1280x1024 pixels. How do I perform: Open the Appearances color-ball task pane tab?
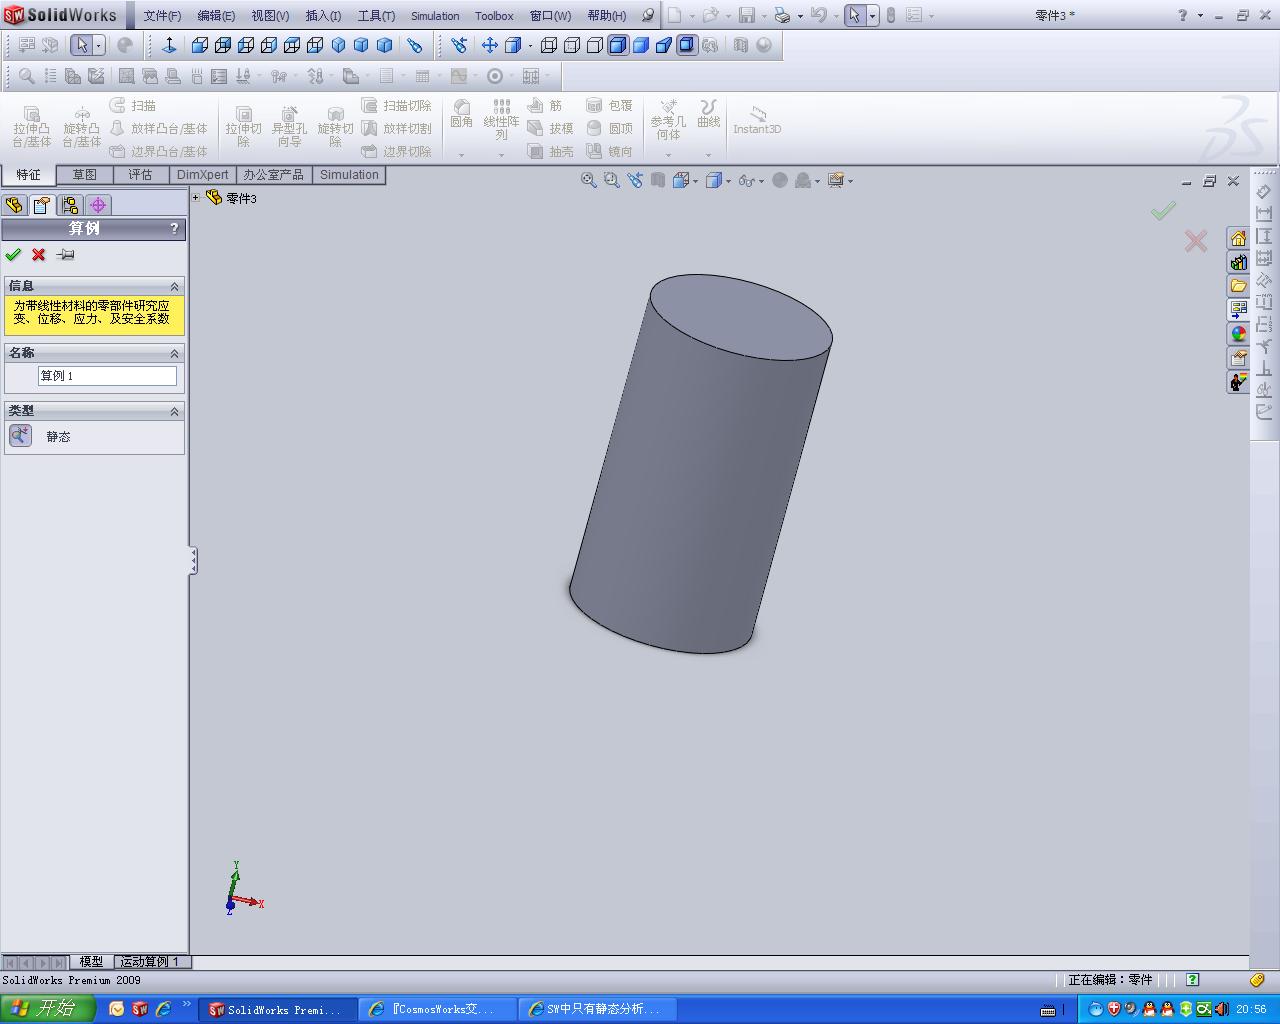(1239, 334)
